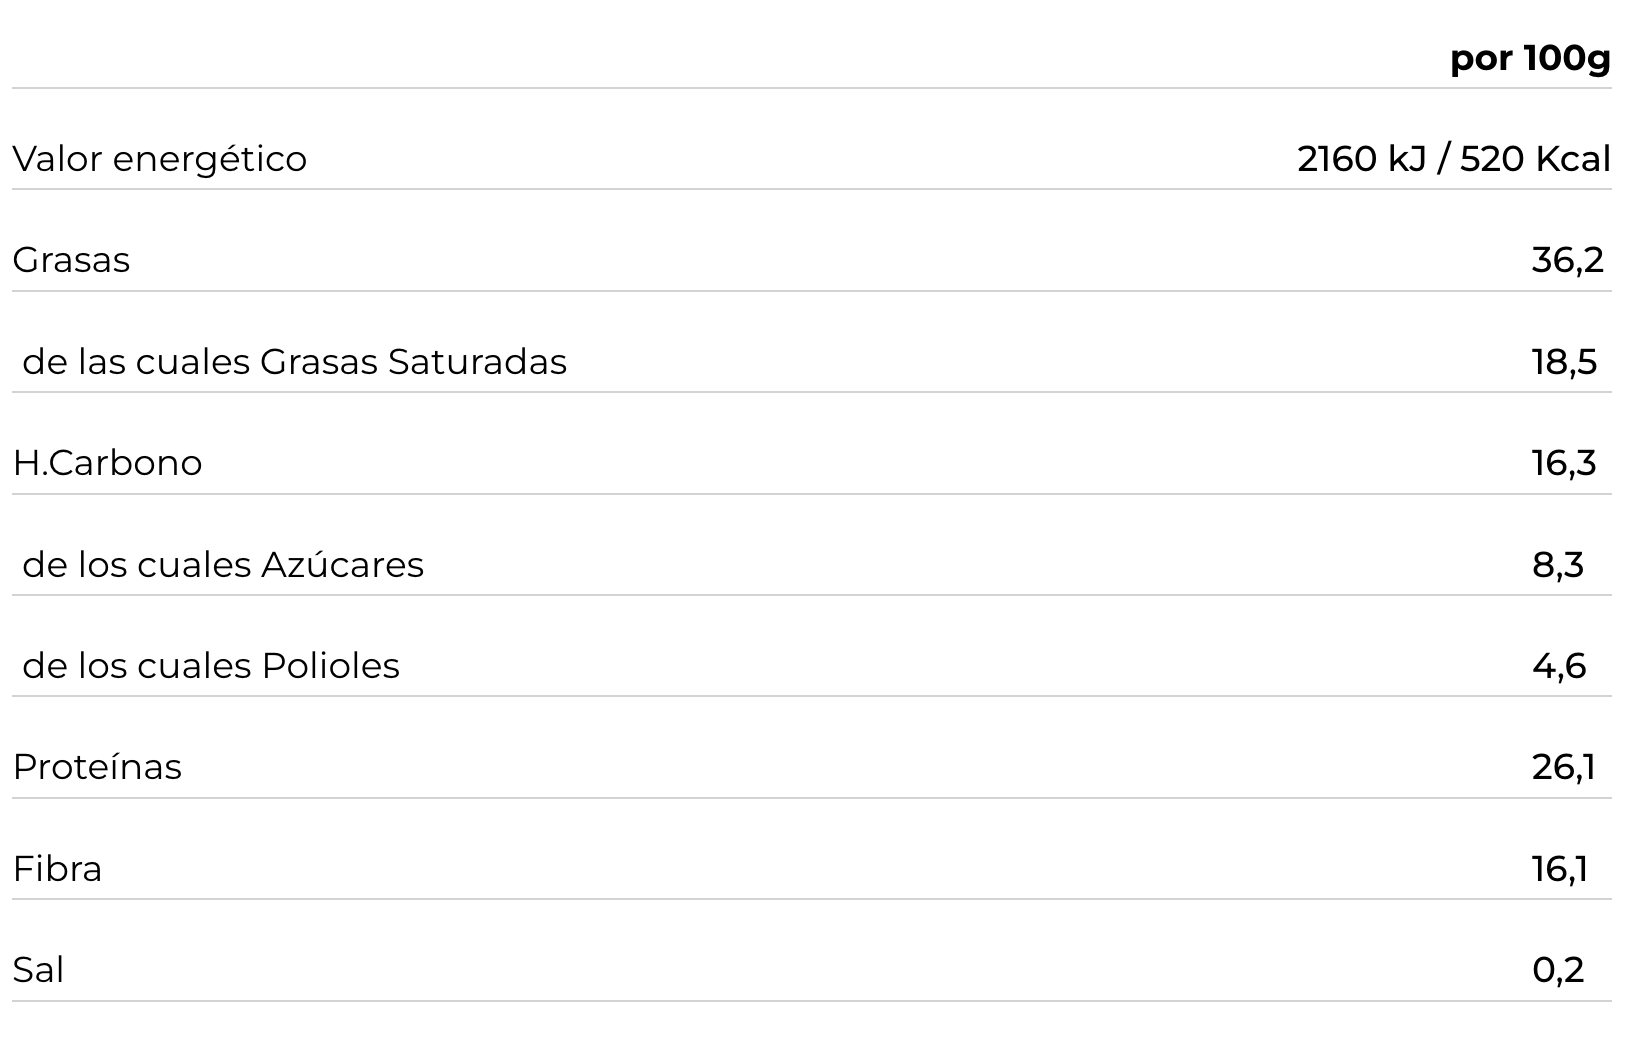1638x1042 pixels.
Task: Click the 'por 100g' column header
Action: 1530,59
